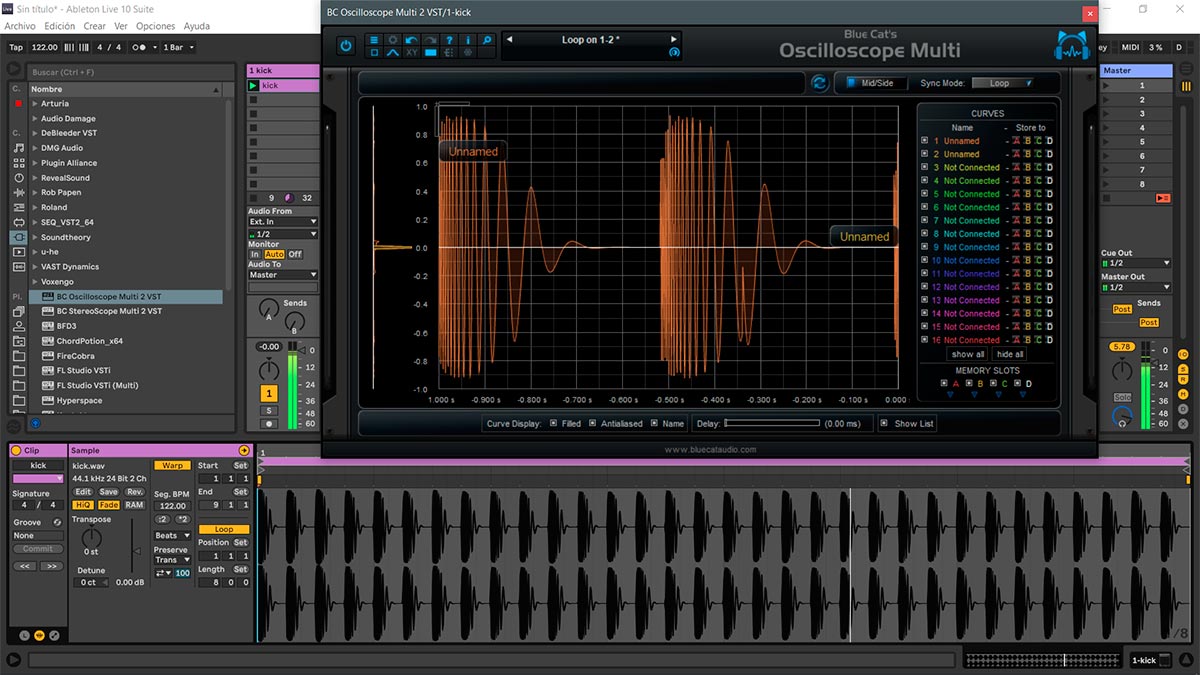The height and width of the screenshot is (675, 1200).
Task: Open the Ver menu
Action: (x=121, y=26)
